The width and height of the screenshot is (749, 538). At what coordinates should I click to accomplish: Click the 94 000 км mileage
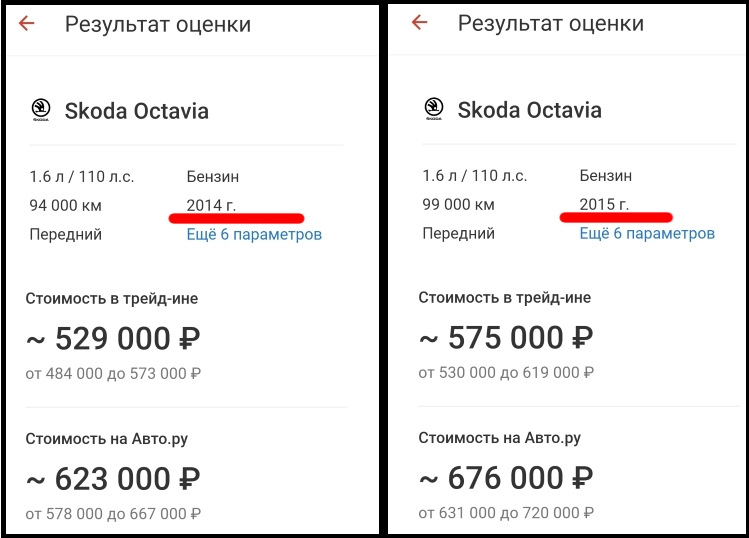(65, 205)
